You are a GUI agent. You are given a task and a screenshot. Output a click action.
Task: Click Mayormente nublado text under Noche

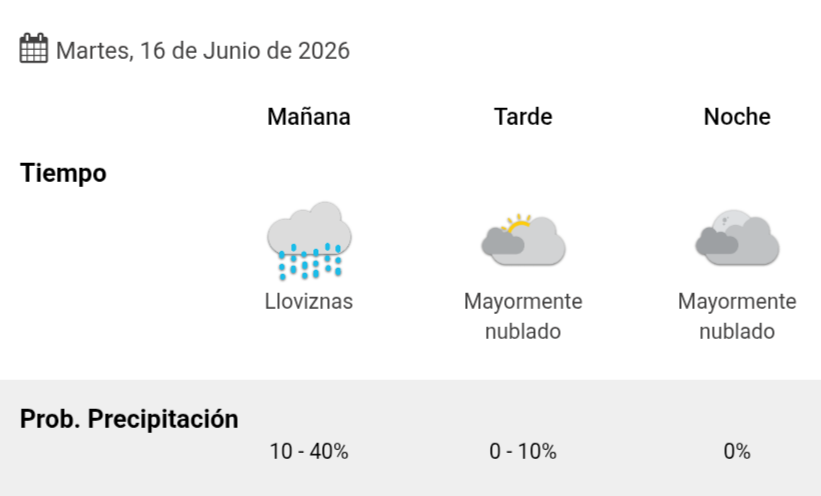tap(737, 316)
